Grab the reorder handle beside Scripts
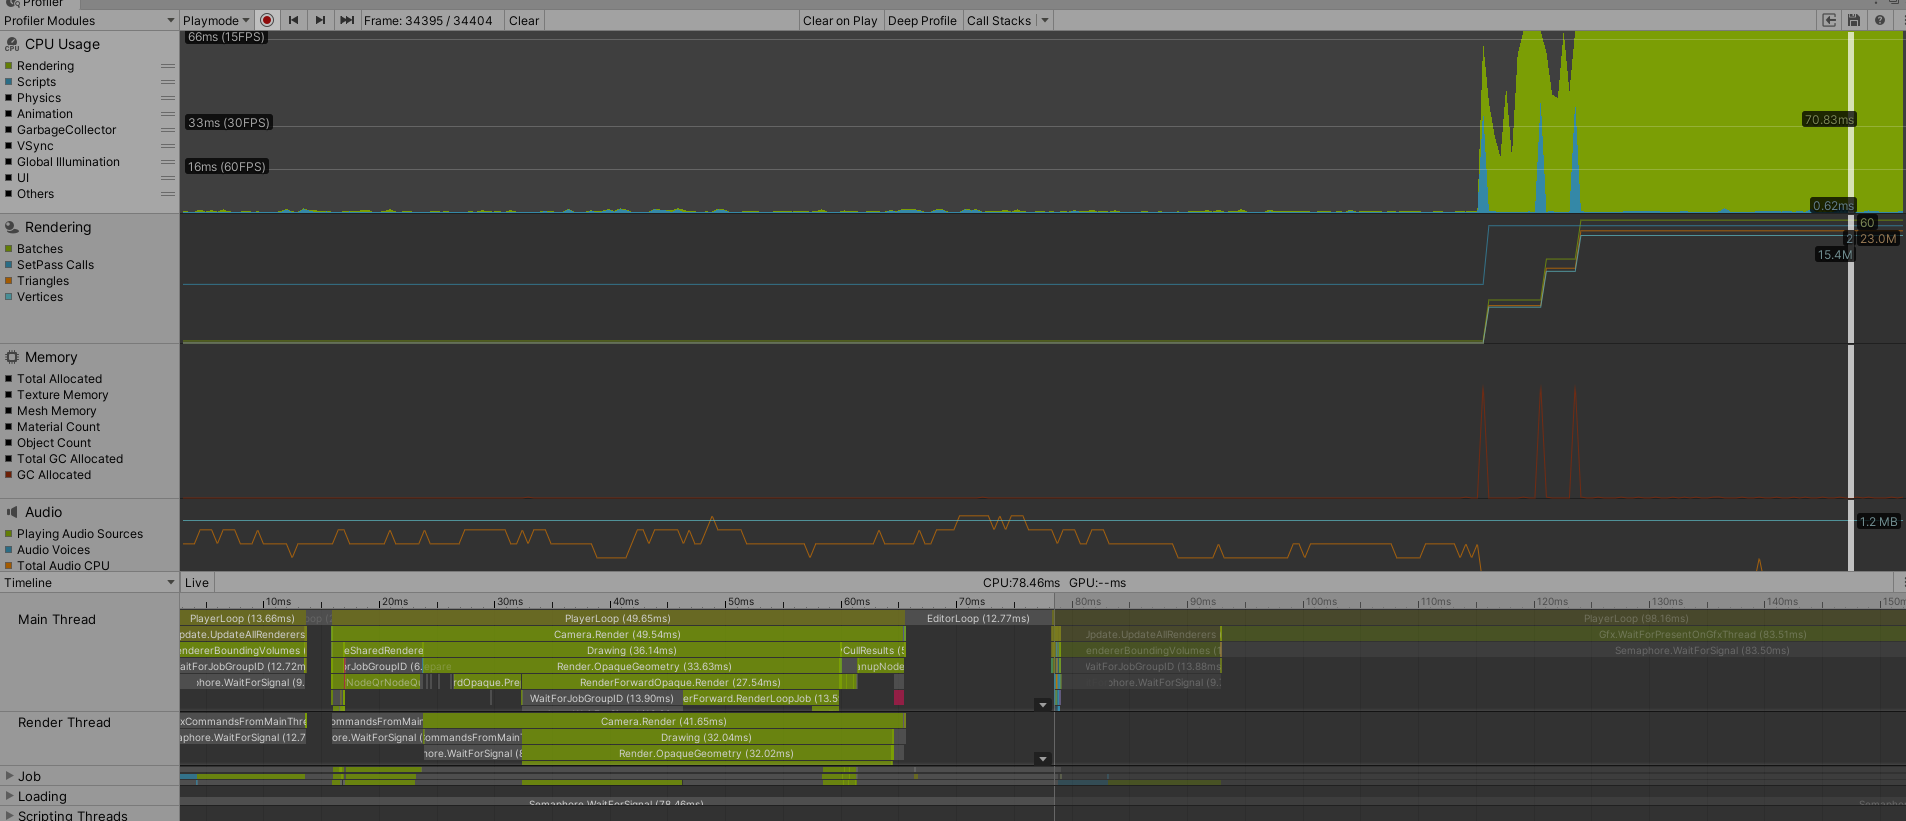The height and width of the screenshot is (821, 1906). coord(168,82)
